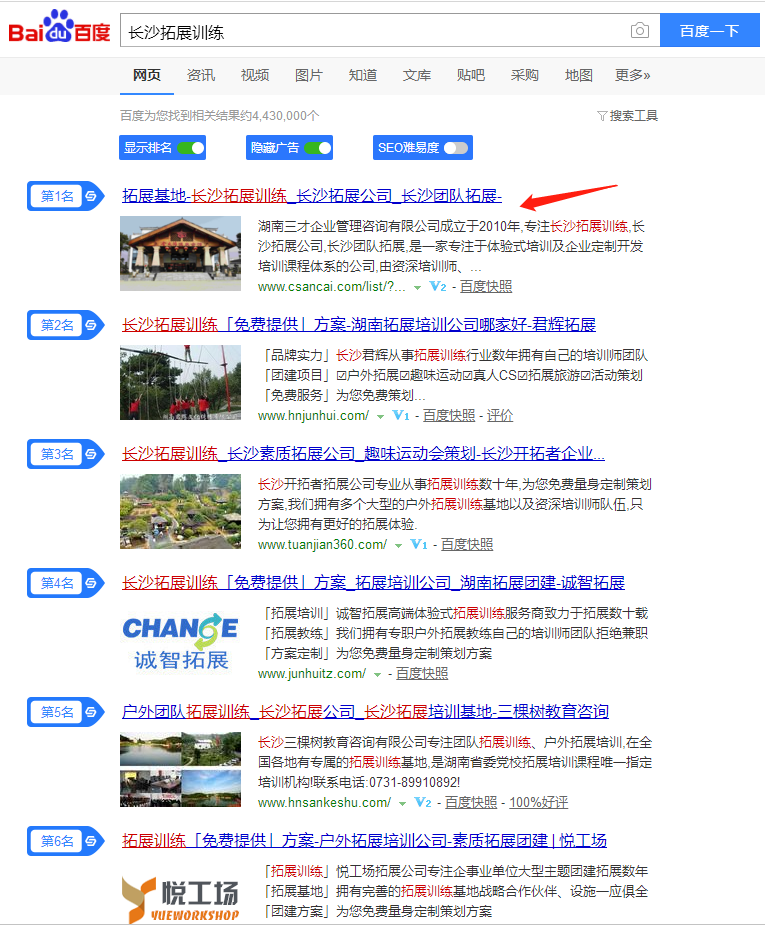Expand dropdown arrow after www.tuanjian360.com URL
This screenshot has height=927, width=765.
pos(398,546)
